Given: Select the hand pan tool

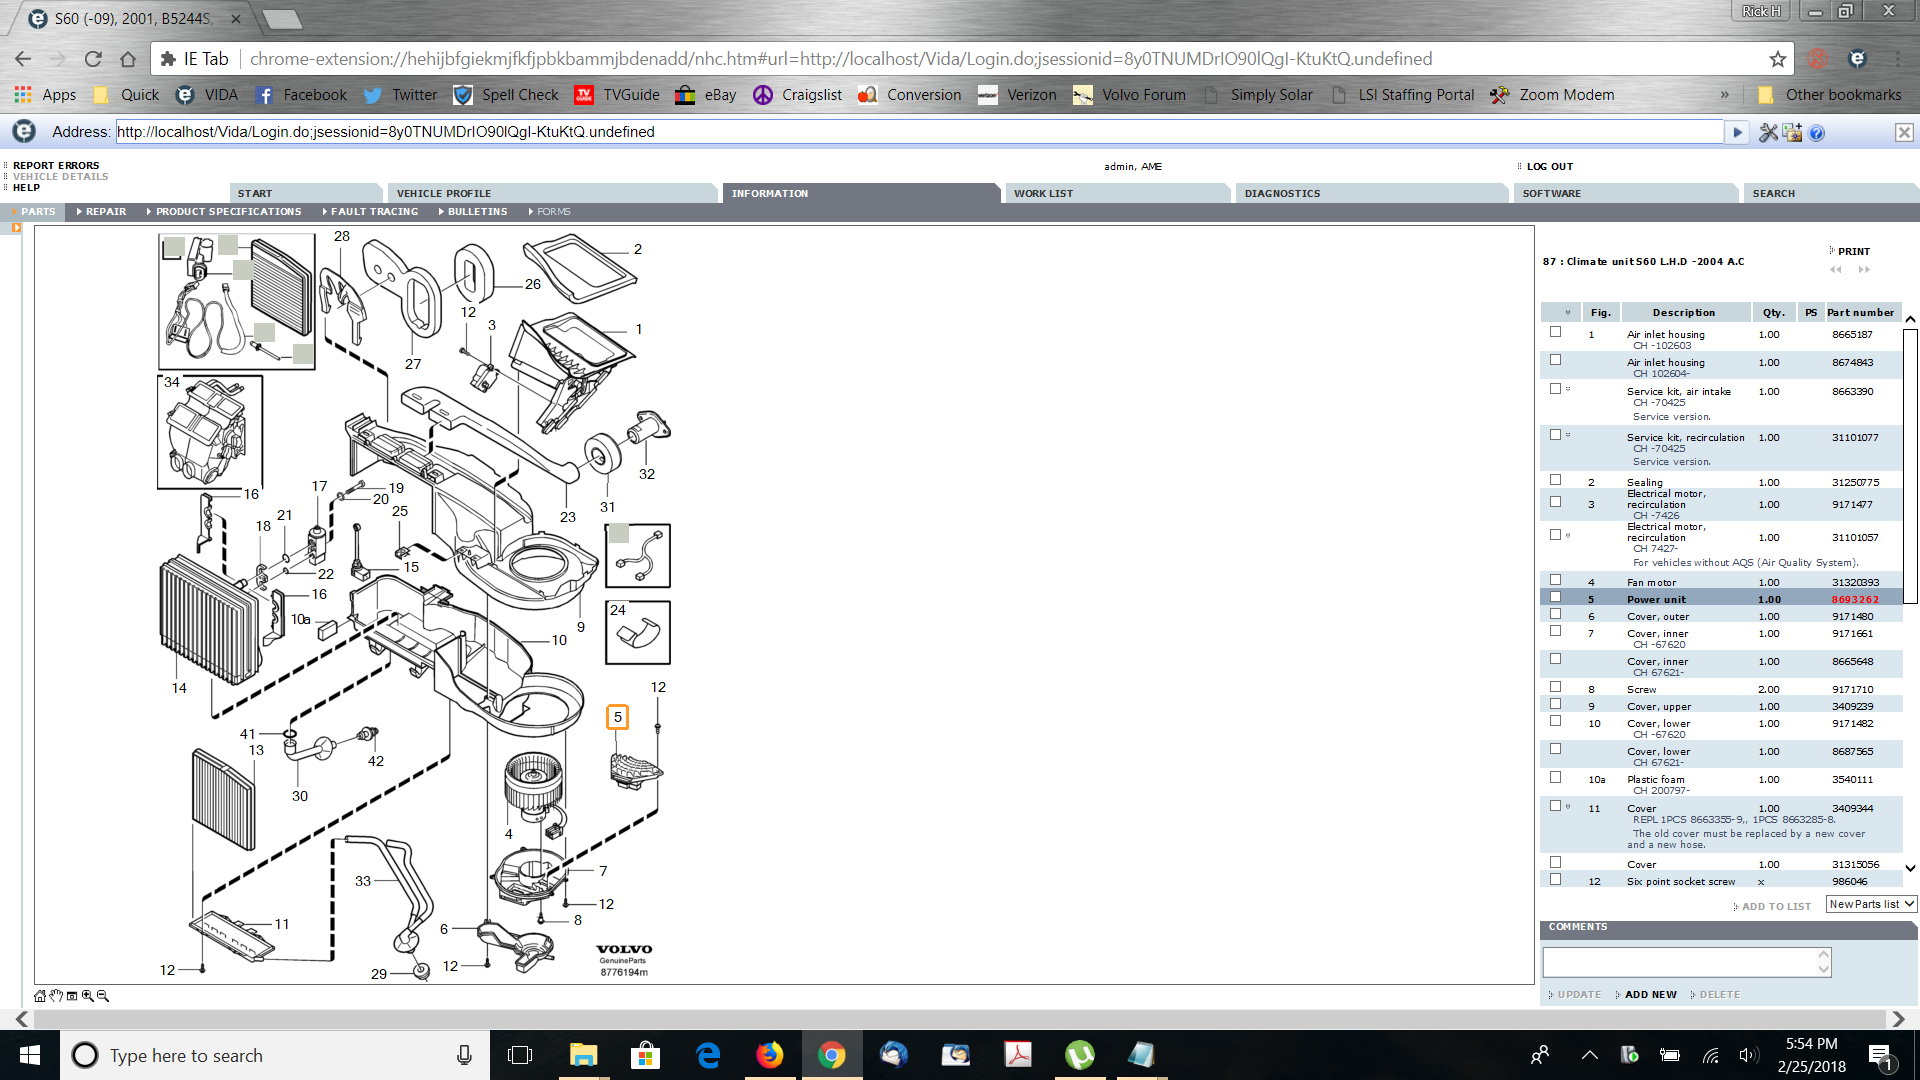Looking at the screenshot, I should point(56,996).
